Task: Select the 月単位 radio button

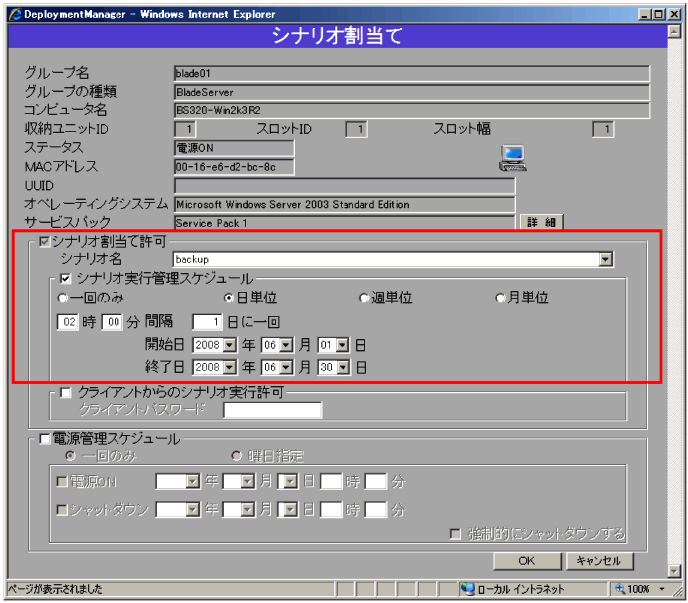Action: click(x=500, y=298)
